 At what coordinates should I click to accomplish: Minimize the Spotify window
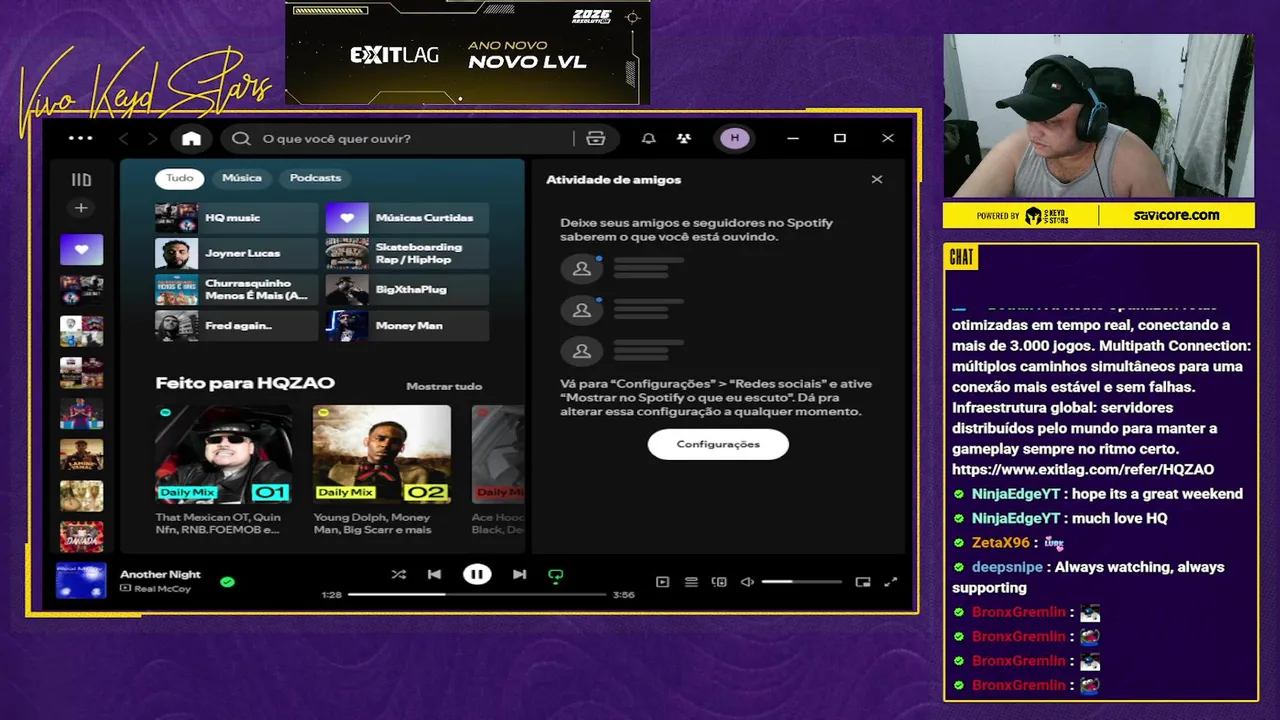[x=793, y=138]
